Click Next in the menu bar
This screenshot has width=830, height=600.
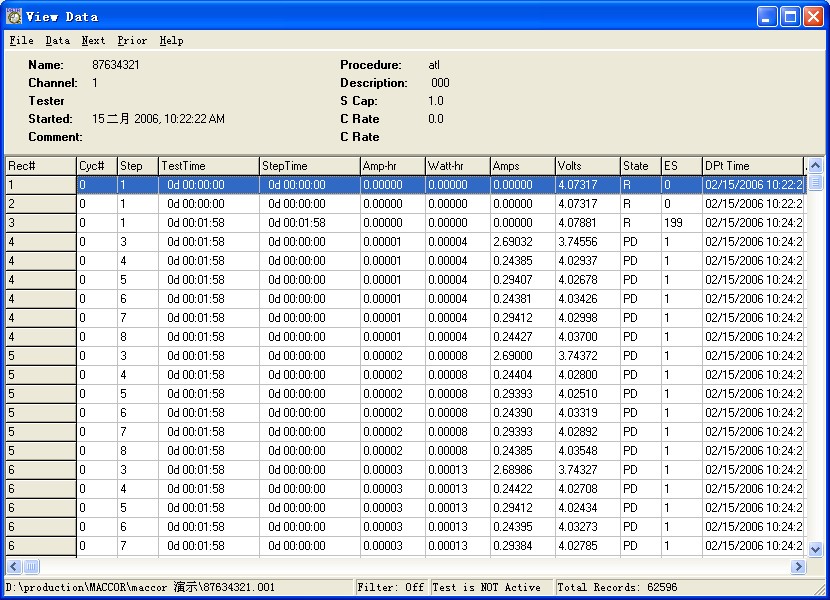click(x=93, y=41)
